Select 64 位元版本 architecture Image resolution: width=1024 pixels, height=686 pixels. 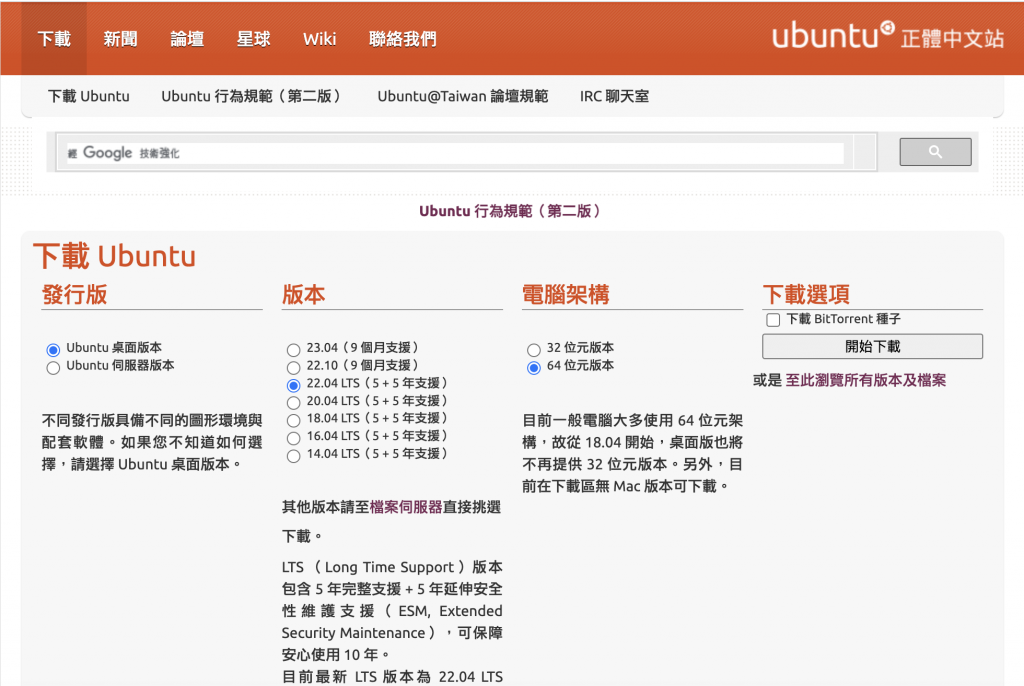(x=534, y=368)
